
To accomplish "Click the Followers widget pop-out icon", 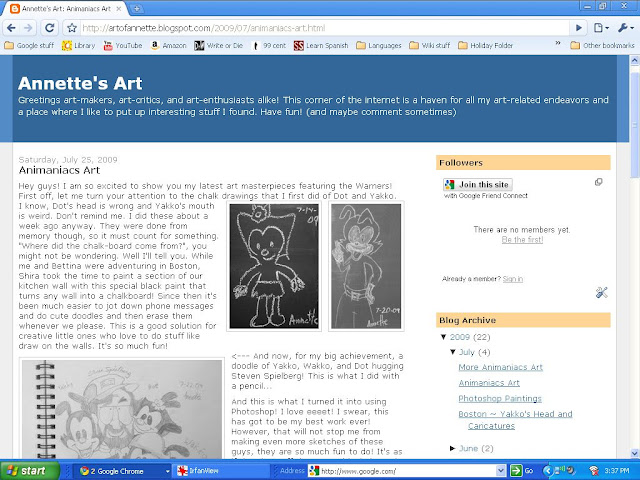I will [x=598, y=182].
